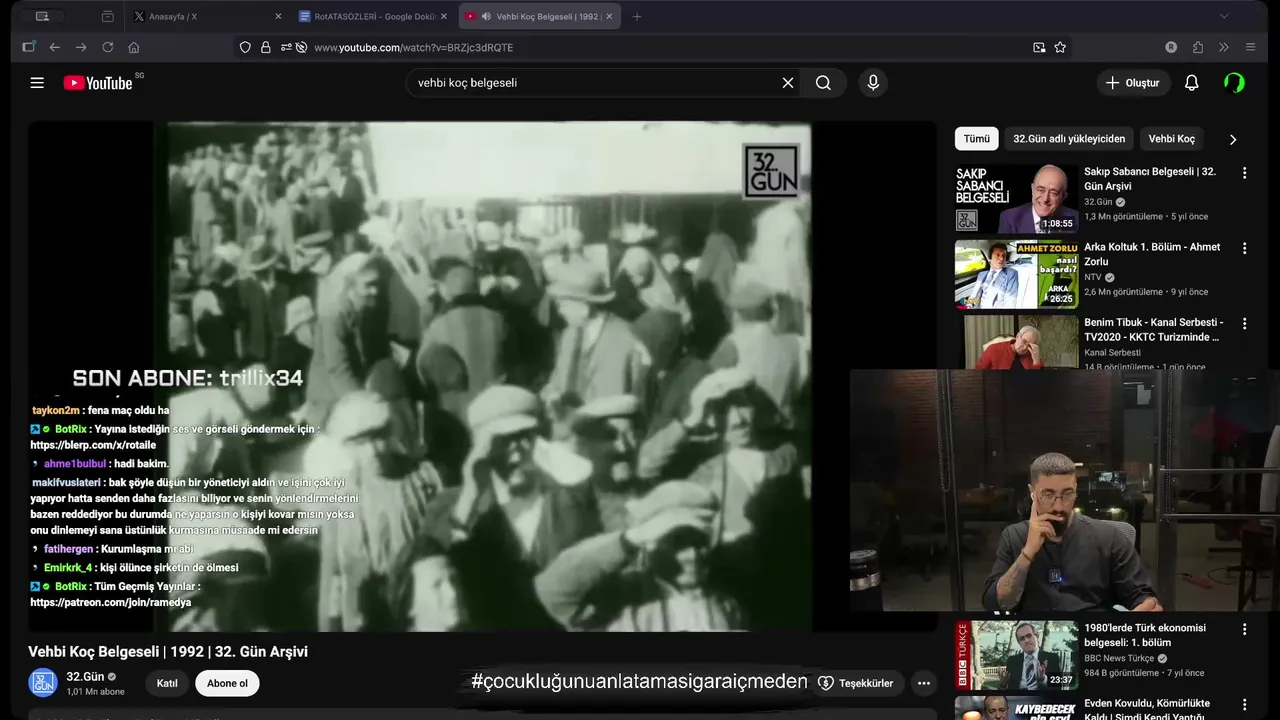Go back in the browser

coord(54,47)
